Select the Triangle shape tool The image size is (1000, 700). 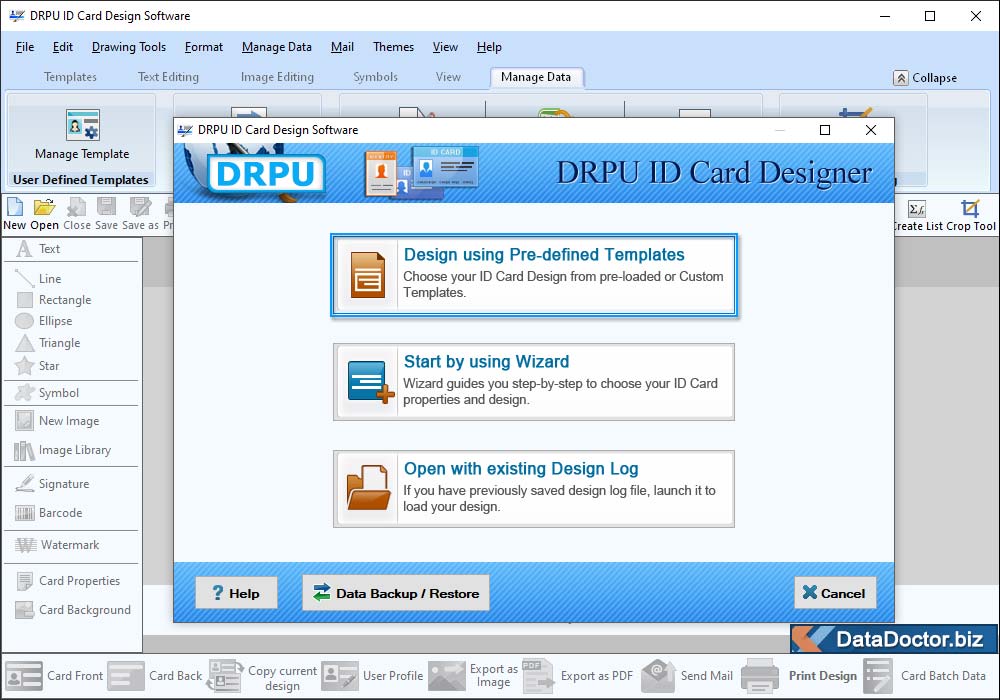click(48, 343)
